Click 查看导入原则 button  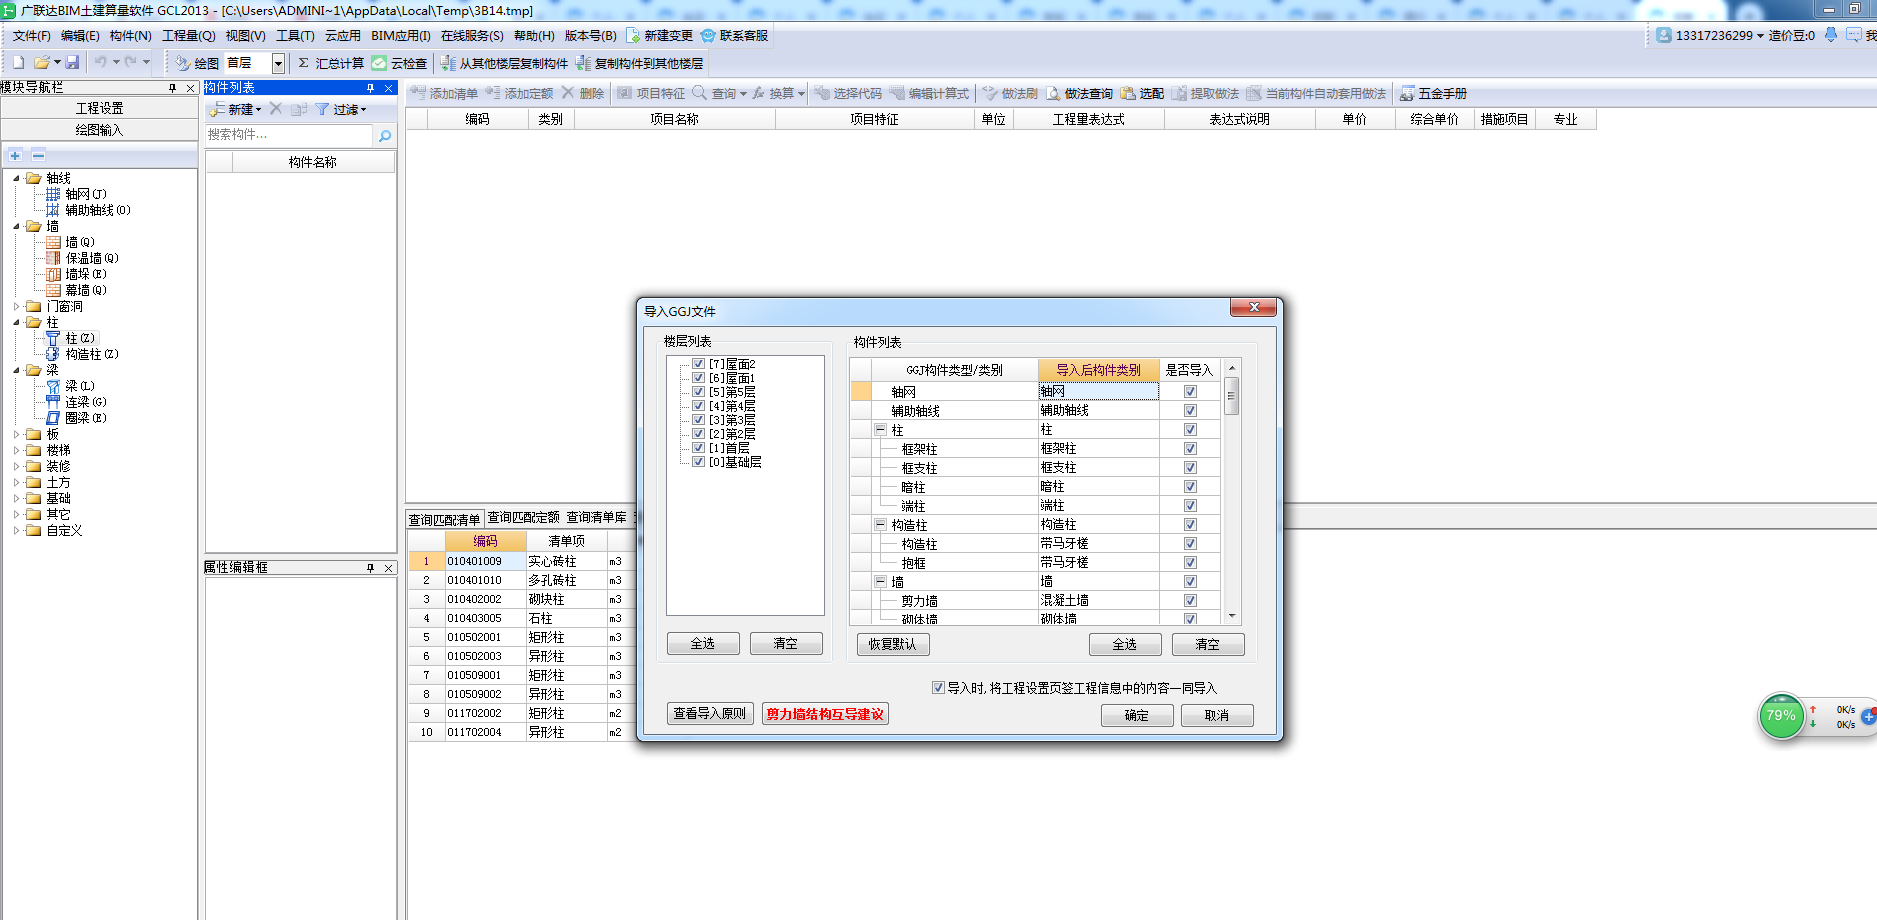[709, 714]
